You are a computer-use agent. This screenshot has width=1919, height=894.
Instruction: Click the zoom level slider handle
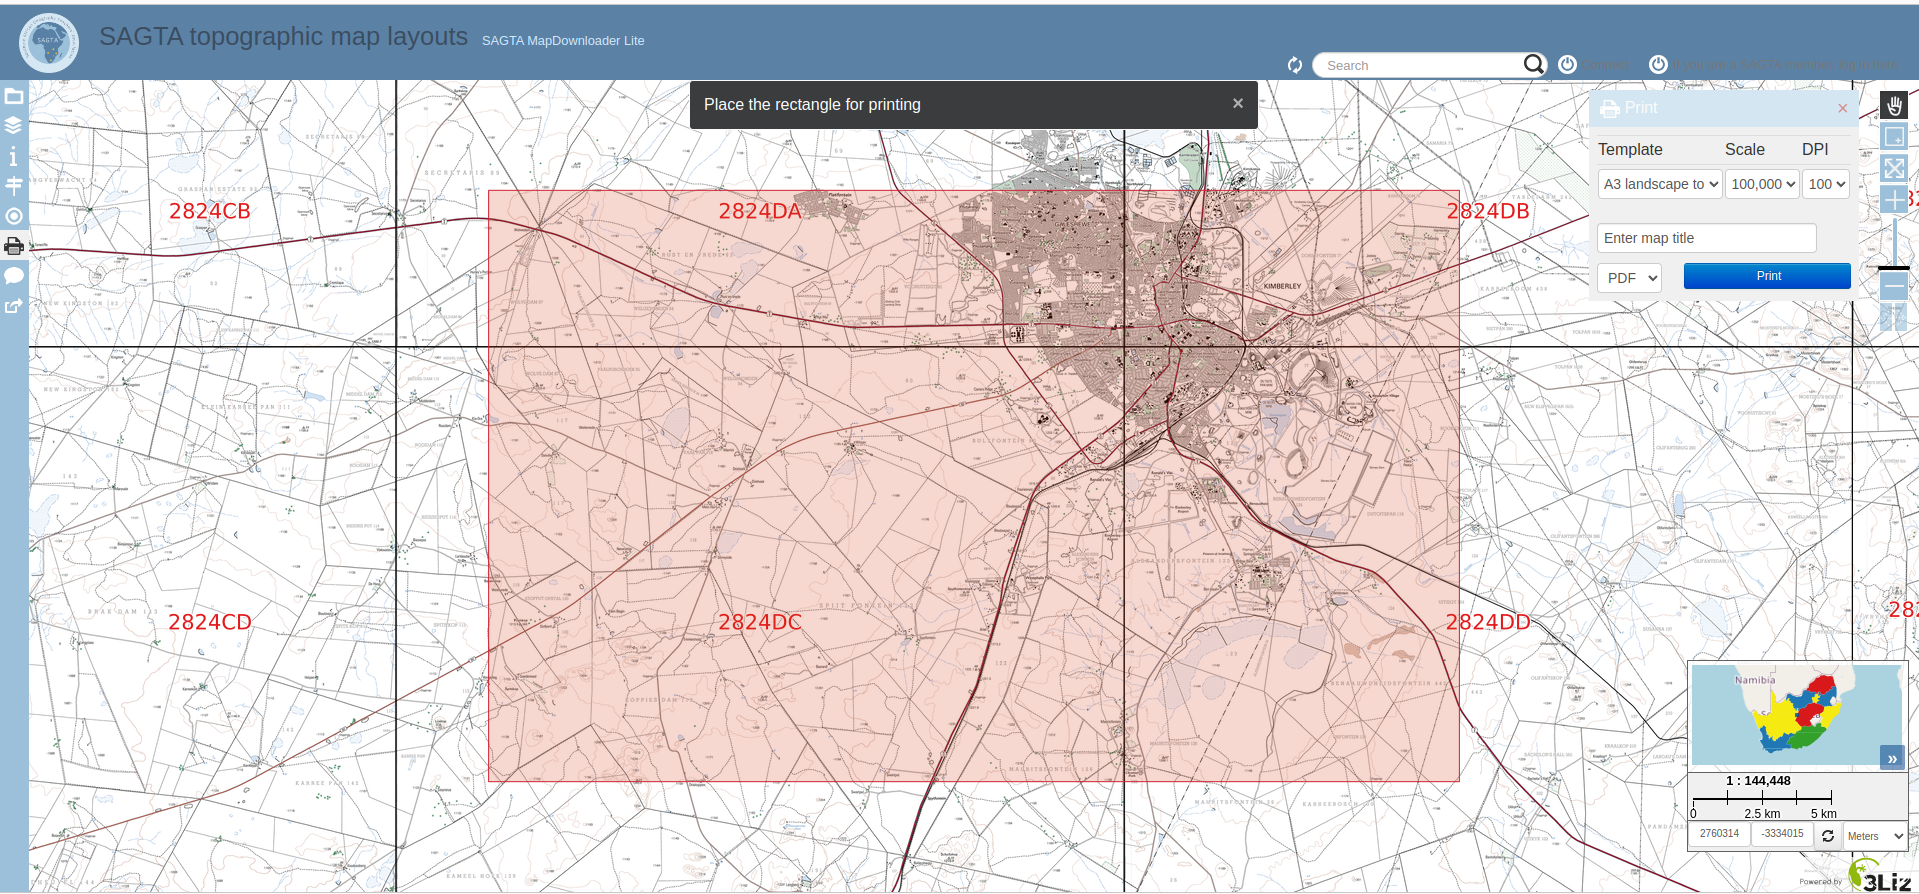click(x=1894, y=268)
